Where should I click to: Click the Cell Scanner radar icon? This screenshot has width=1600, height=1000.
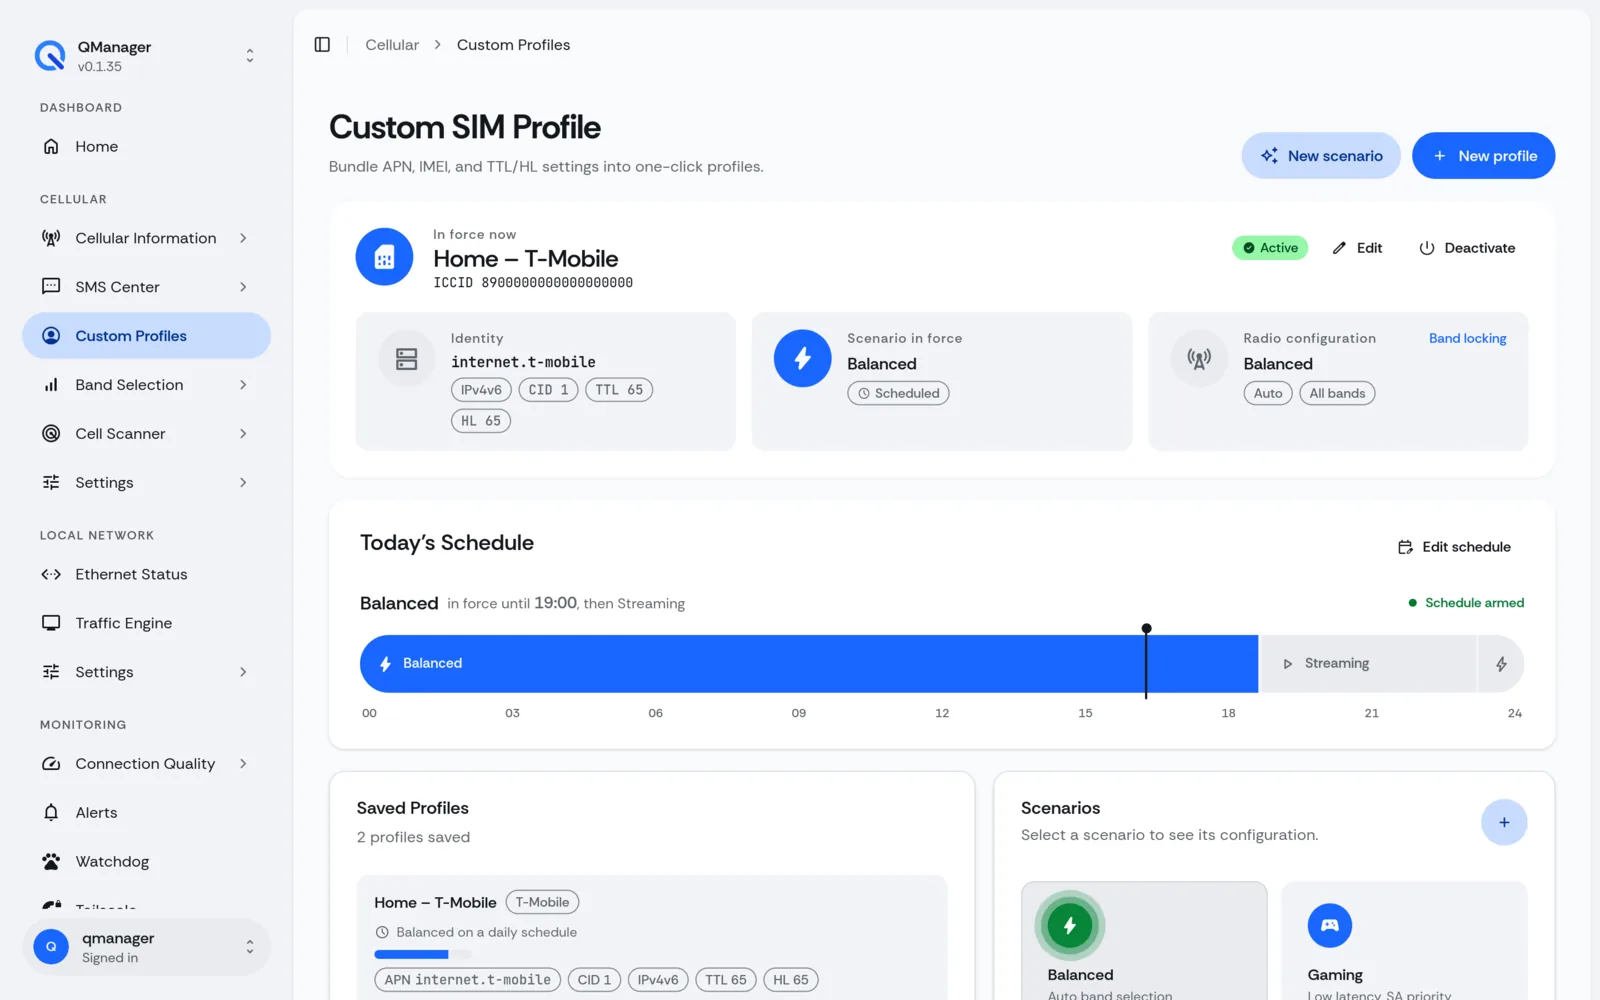coord(51,434)
